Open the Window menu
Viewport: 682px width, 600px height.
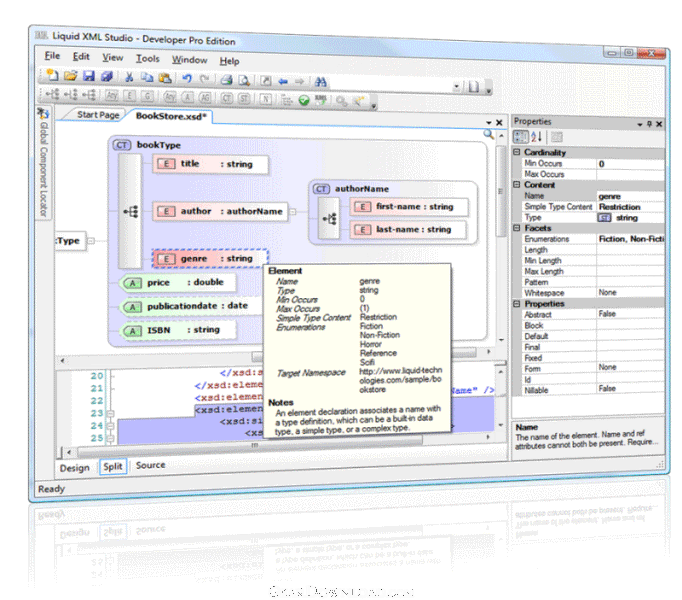pos(189,60)
